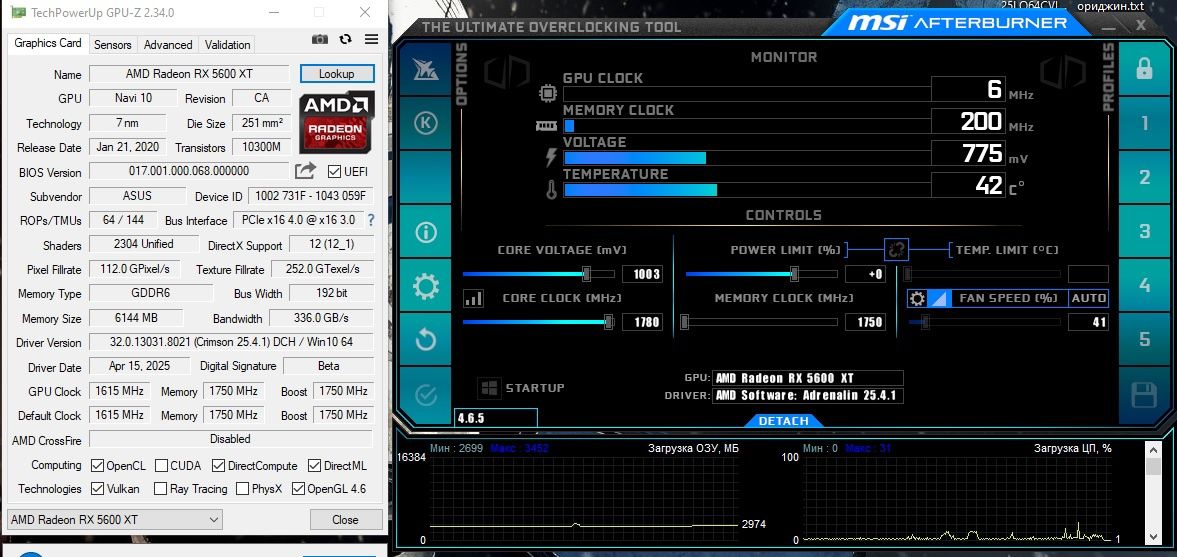The height and width of the screenshot is (557, 1177).
Task: Click the GPU-Z screenshot camera icon
Action: [x=320, y=39]
